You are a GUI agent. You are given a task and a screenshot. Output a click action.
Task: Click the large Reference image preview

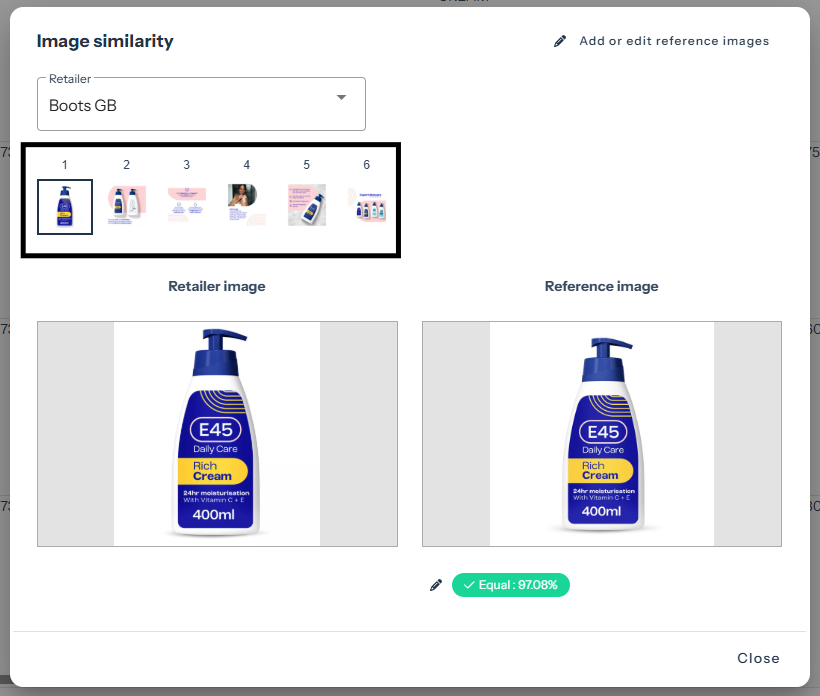601,433
